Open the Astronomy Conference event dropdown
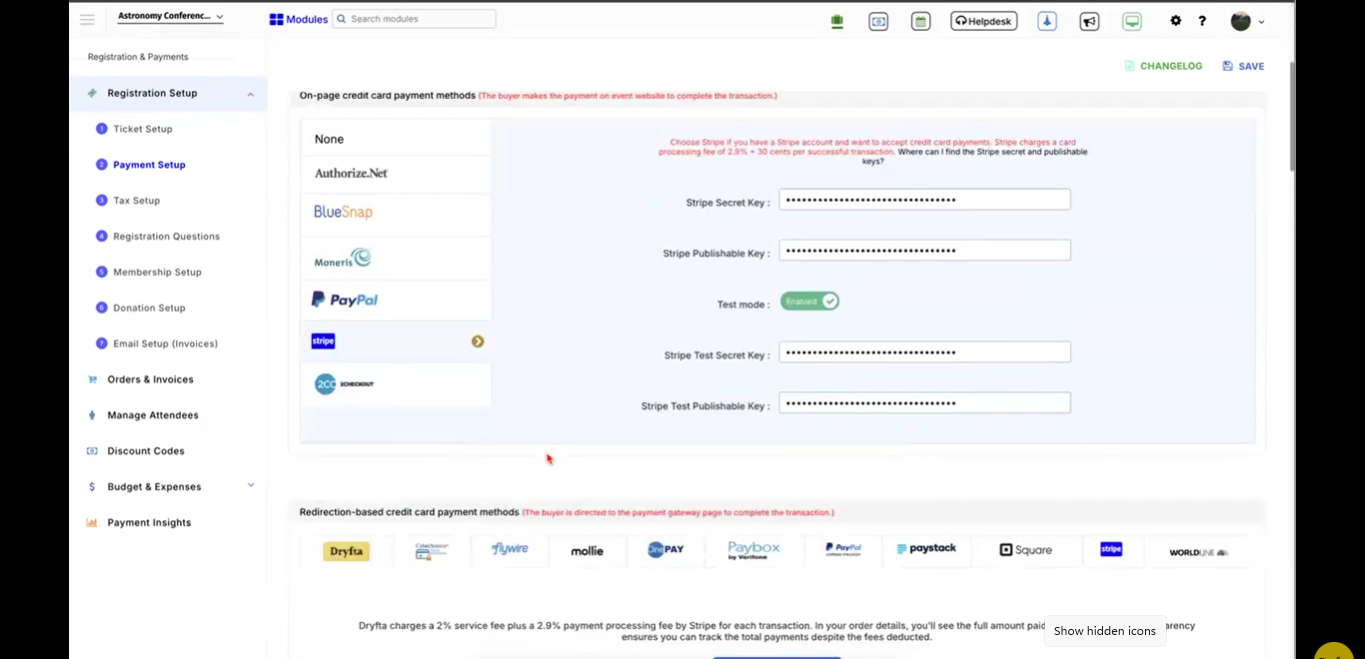 (x=170, y=16)
